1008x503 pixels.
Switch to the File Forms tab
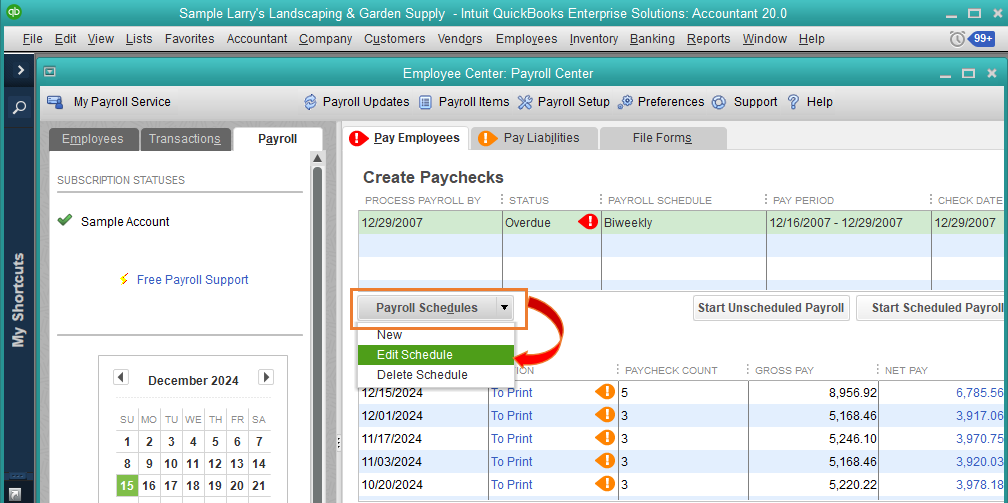(662, 138)
